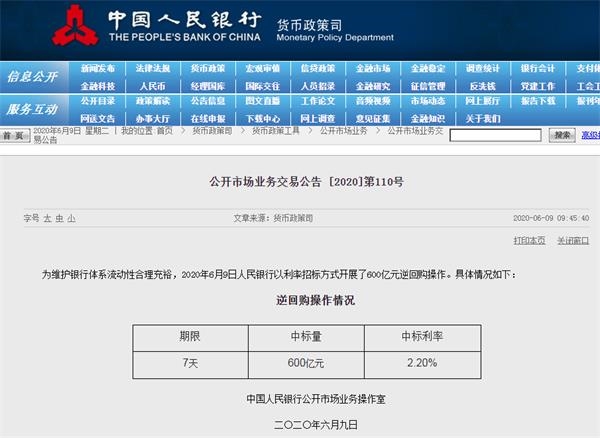Click the timestamp 2020-06-09 09:45:40

tap(551, 218)
